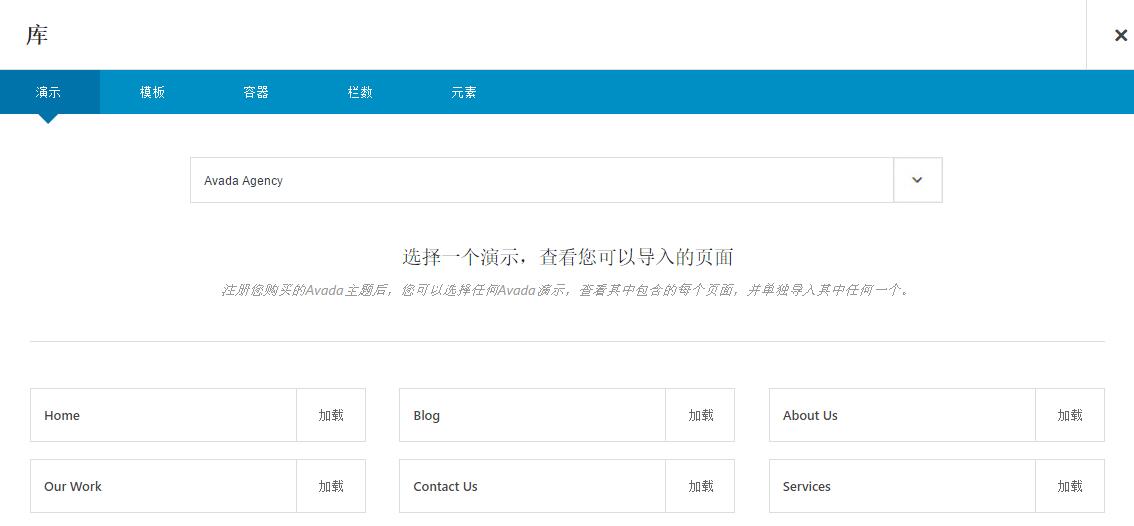Viewport: 1134px width, 526px height.
Task: Click the italic Avada registration note text
Action: [x=565, y=291]
